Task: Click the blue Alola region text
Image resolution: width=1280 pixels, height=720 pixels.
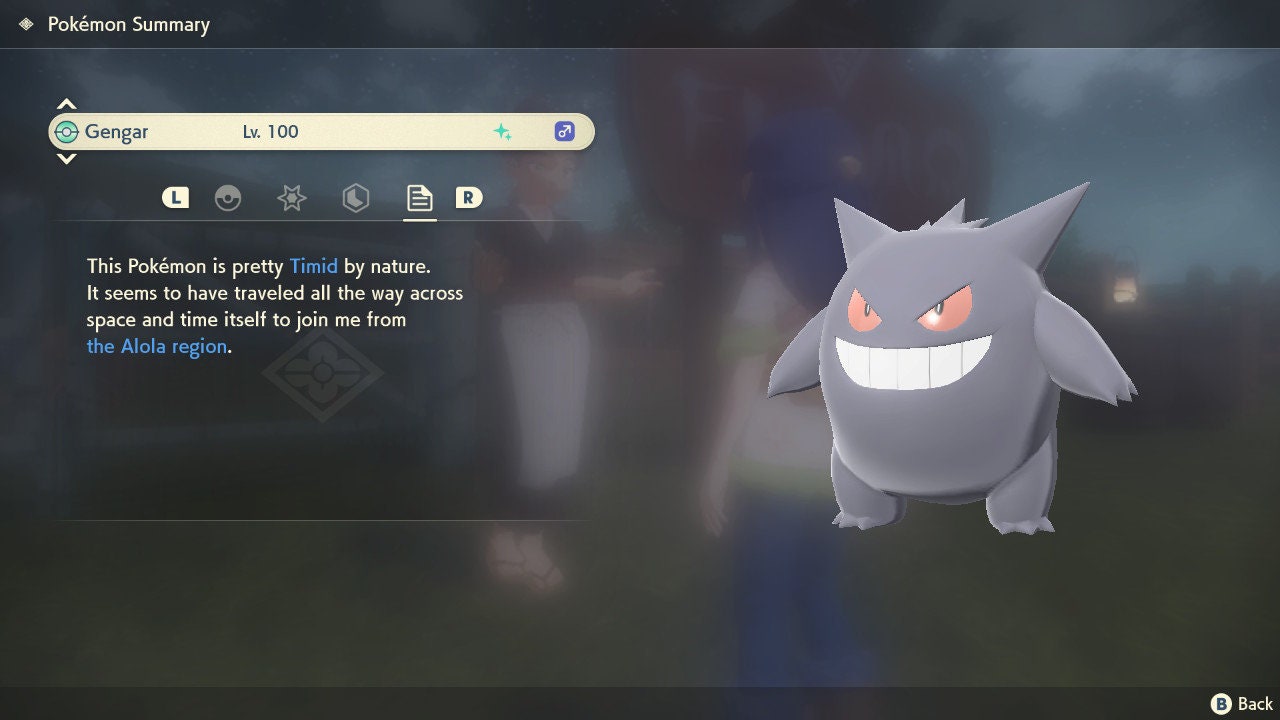Action: [x=157, y=347]
